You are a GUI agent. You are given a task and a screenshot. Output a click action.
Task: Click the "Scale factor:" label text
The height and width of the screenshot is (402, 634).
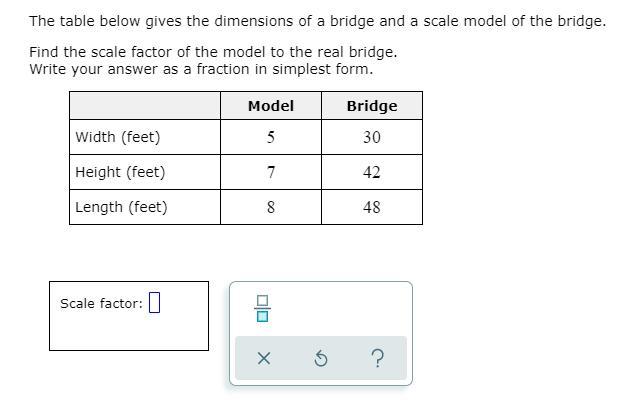(101, 304)
